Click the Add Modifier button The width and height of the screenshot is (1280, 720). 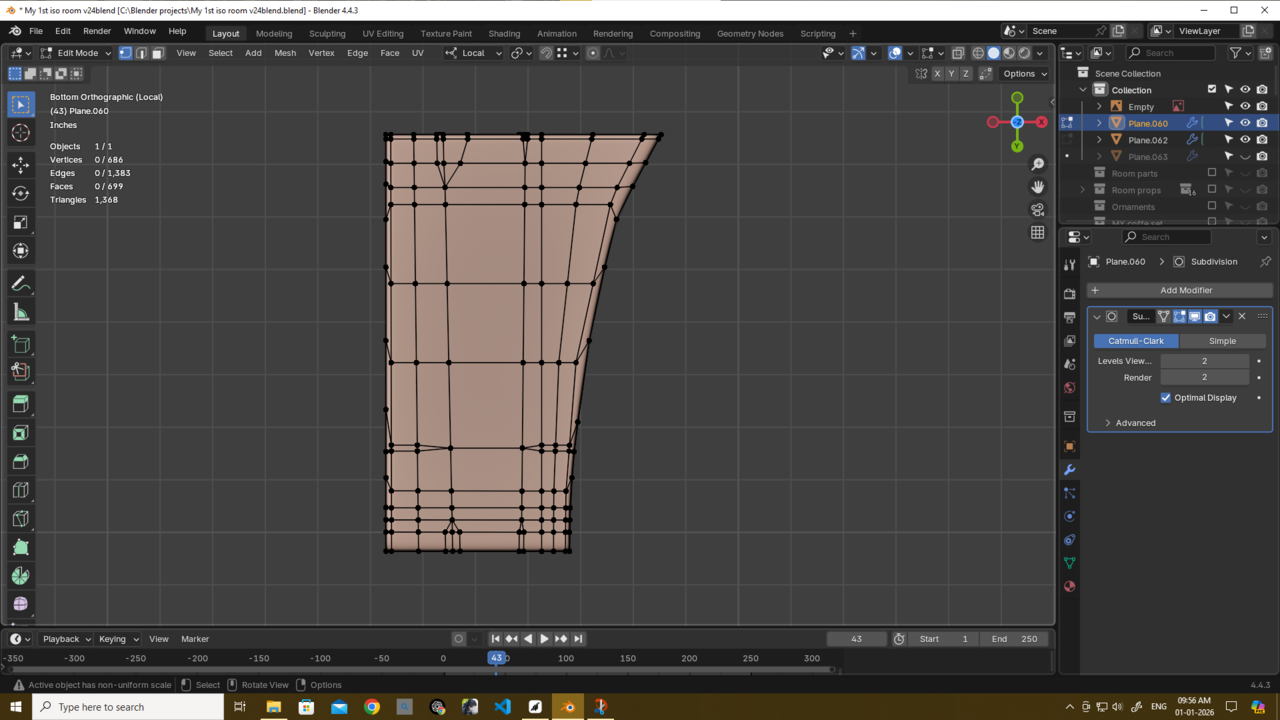click(x=1185, y=290)
